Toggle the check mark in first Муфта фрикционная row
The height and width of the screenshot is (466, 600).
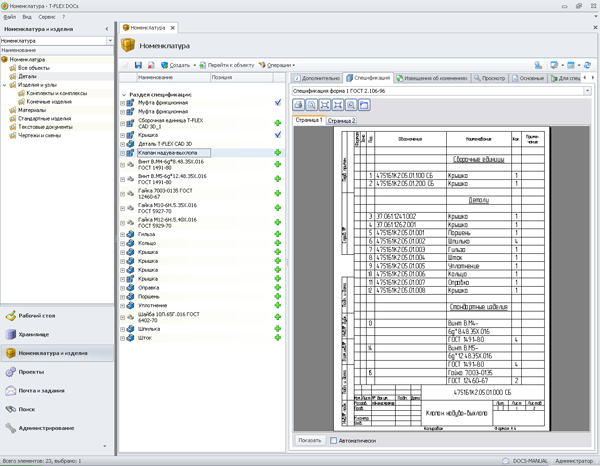[x=278, y=103]
